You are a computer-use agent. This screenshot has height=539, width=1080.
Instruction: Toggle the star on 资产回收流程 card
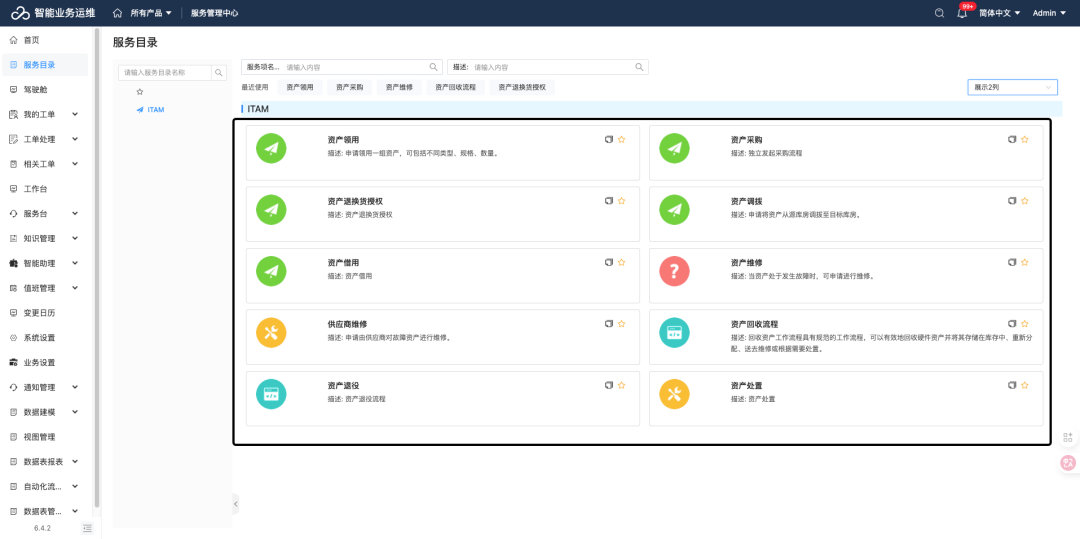tap(1024, 324)
